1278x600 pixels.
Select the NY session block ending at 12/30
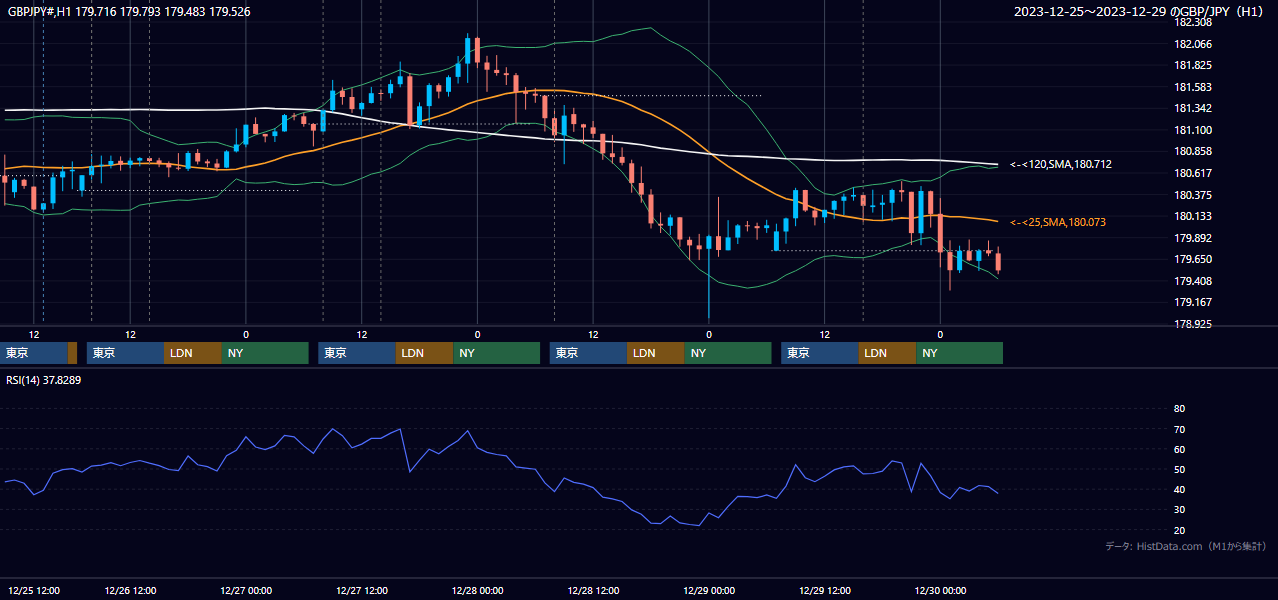959,353
